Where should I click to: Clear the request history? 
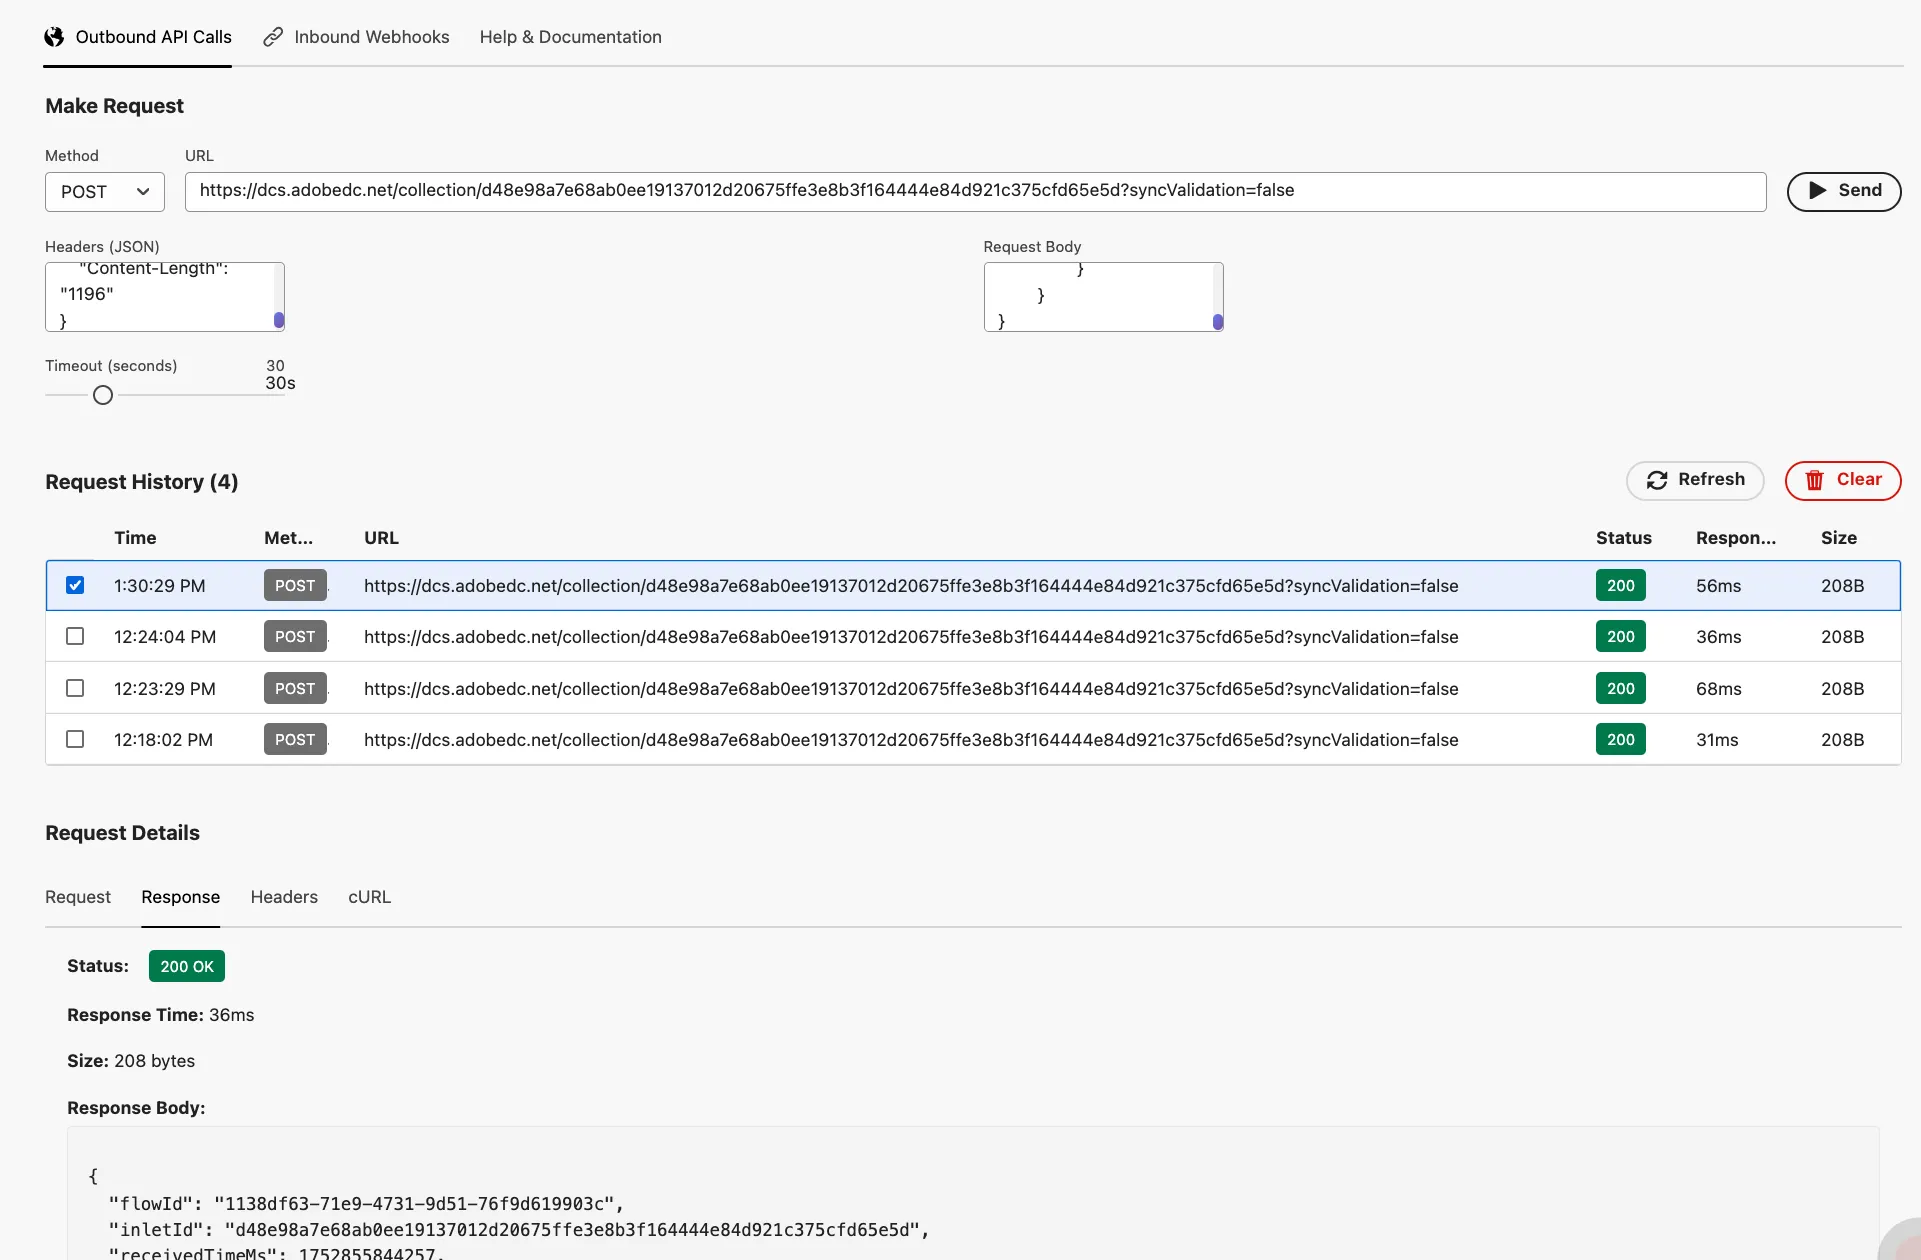(x=1843, y=480)
